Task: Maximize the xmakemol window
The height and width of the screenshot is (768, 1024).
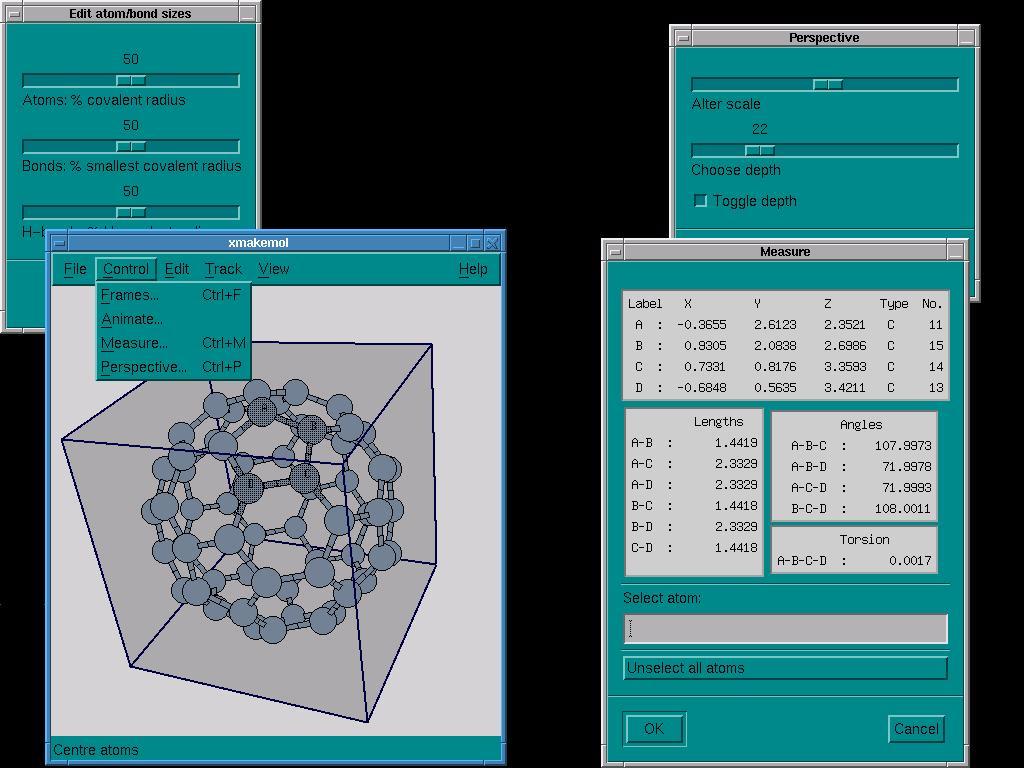Action: [475, 243]
